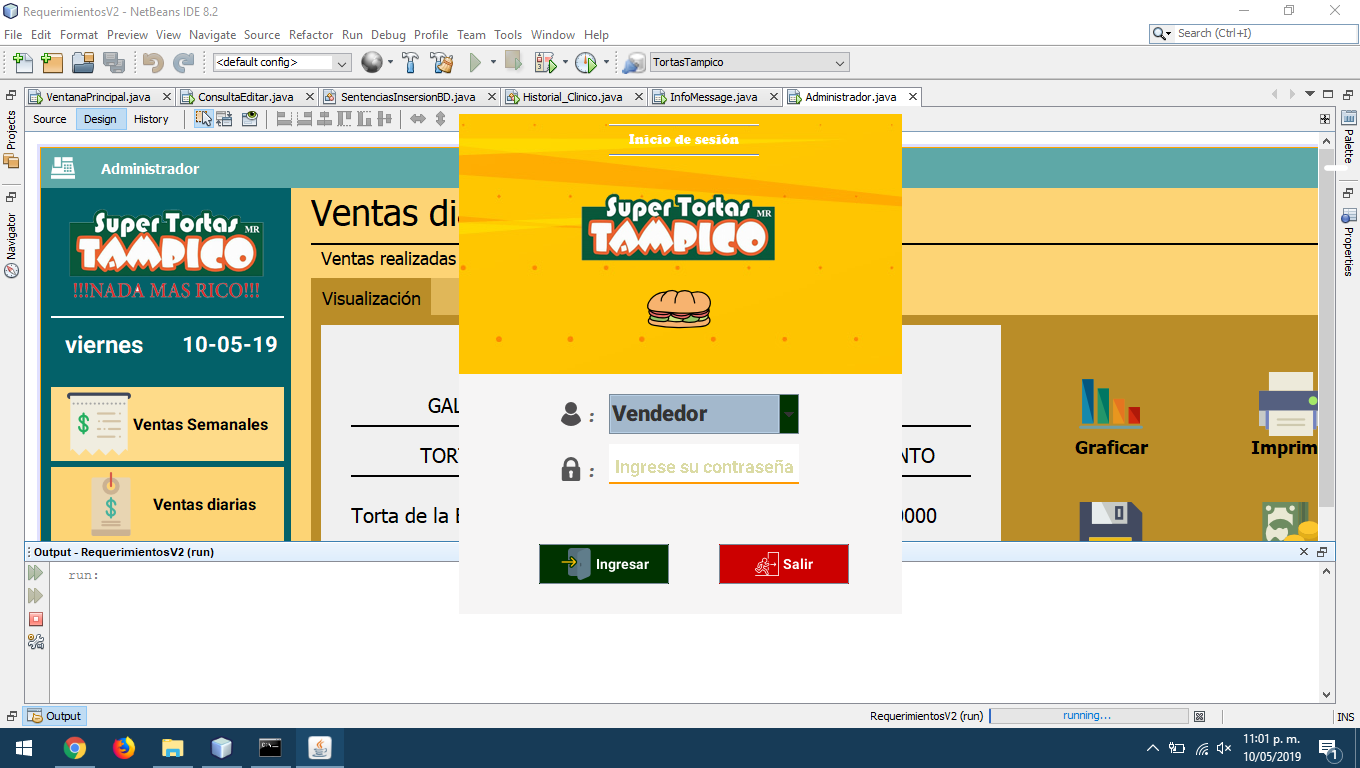Open Output panel settings wrench icon
The height and width of the screenshot is (768, 1360).
coord(36,642)
